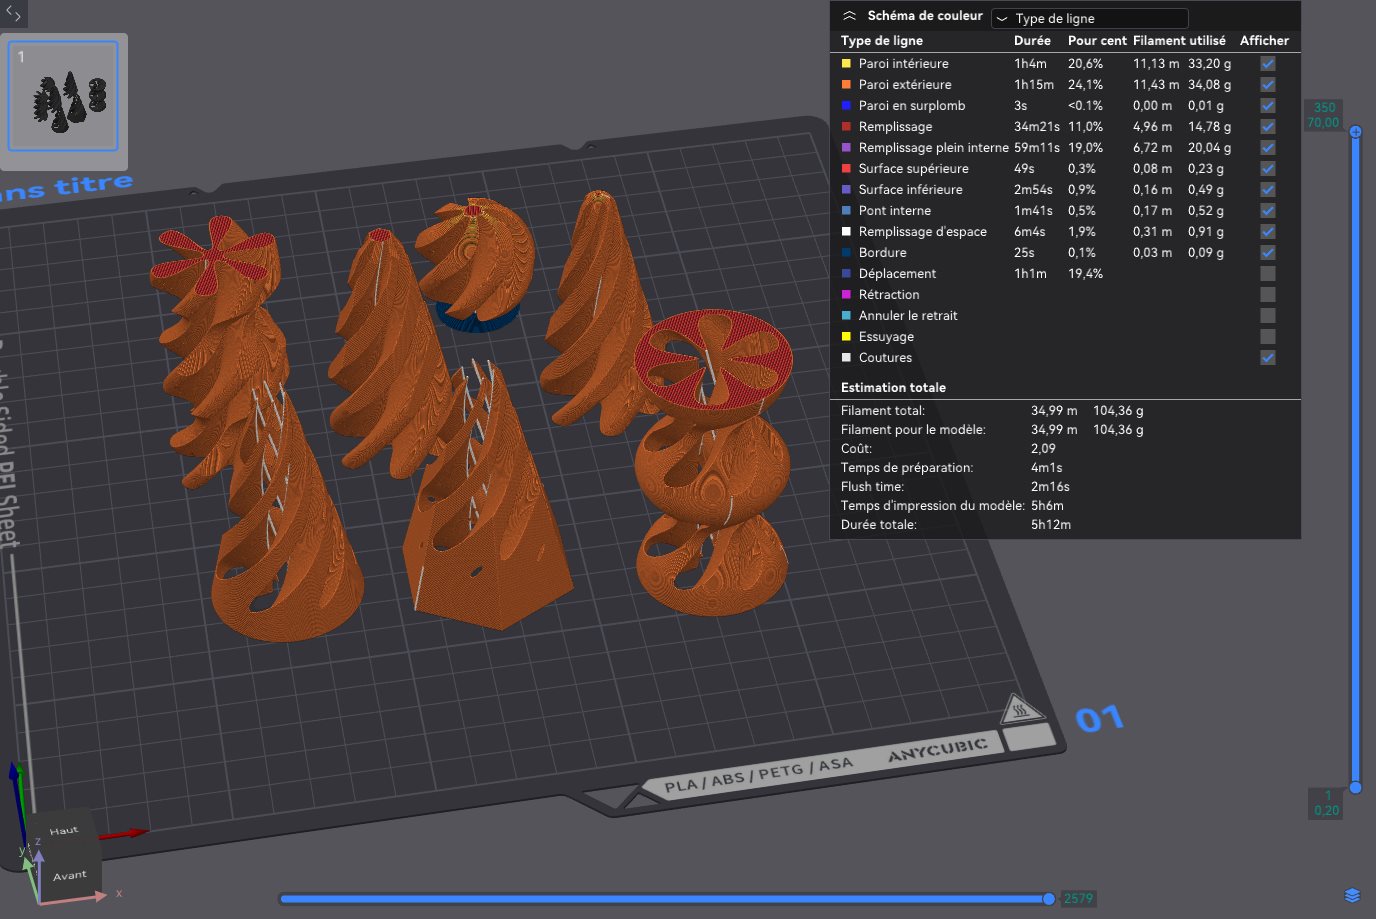Select plate 1 thumbnail

pyautogui.click(x=63, y=97)
